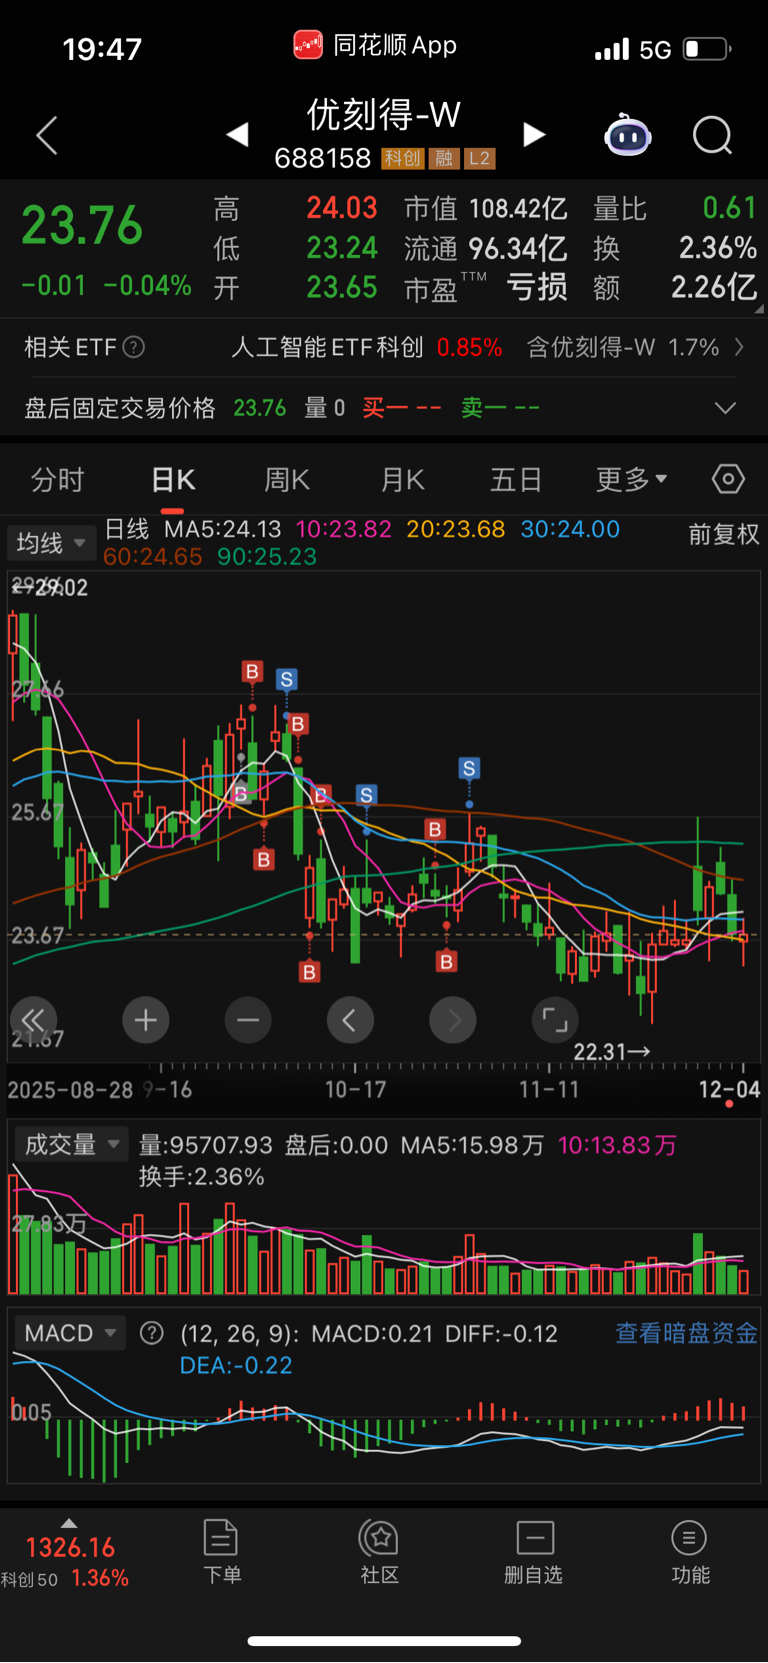768x1663 pixels.
Task: Select the 日K tab
Action: click(173, 480)
